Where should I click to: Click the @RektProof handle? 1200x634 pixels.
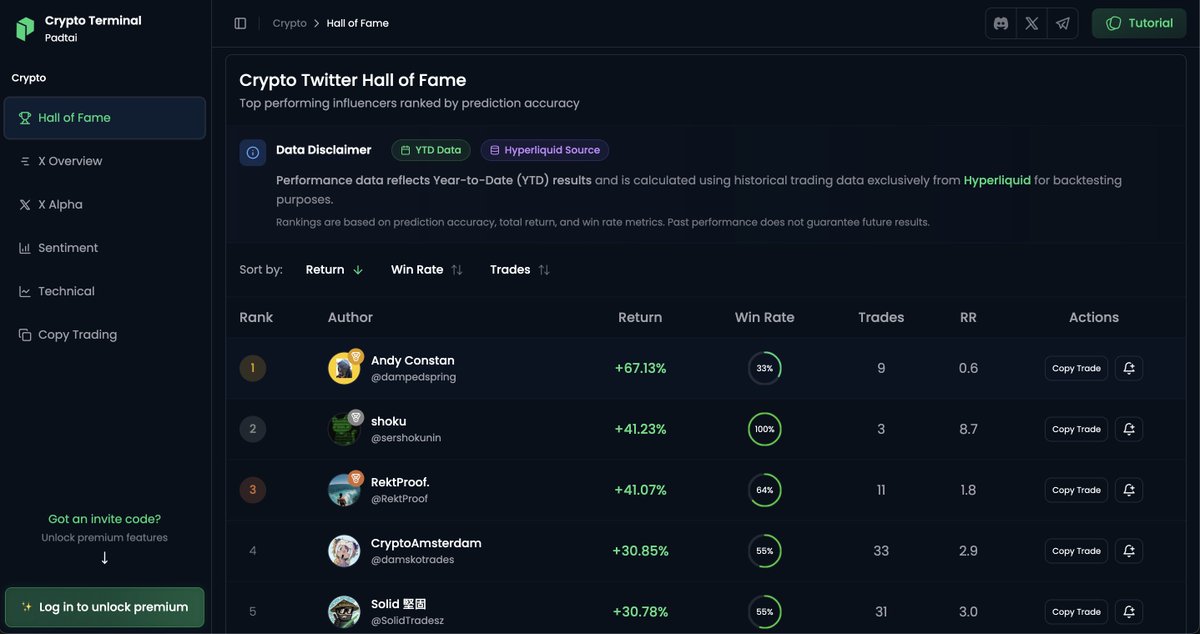point(399,499)
